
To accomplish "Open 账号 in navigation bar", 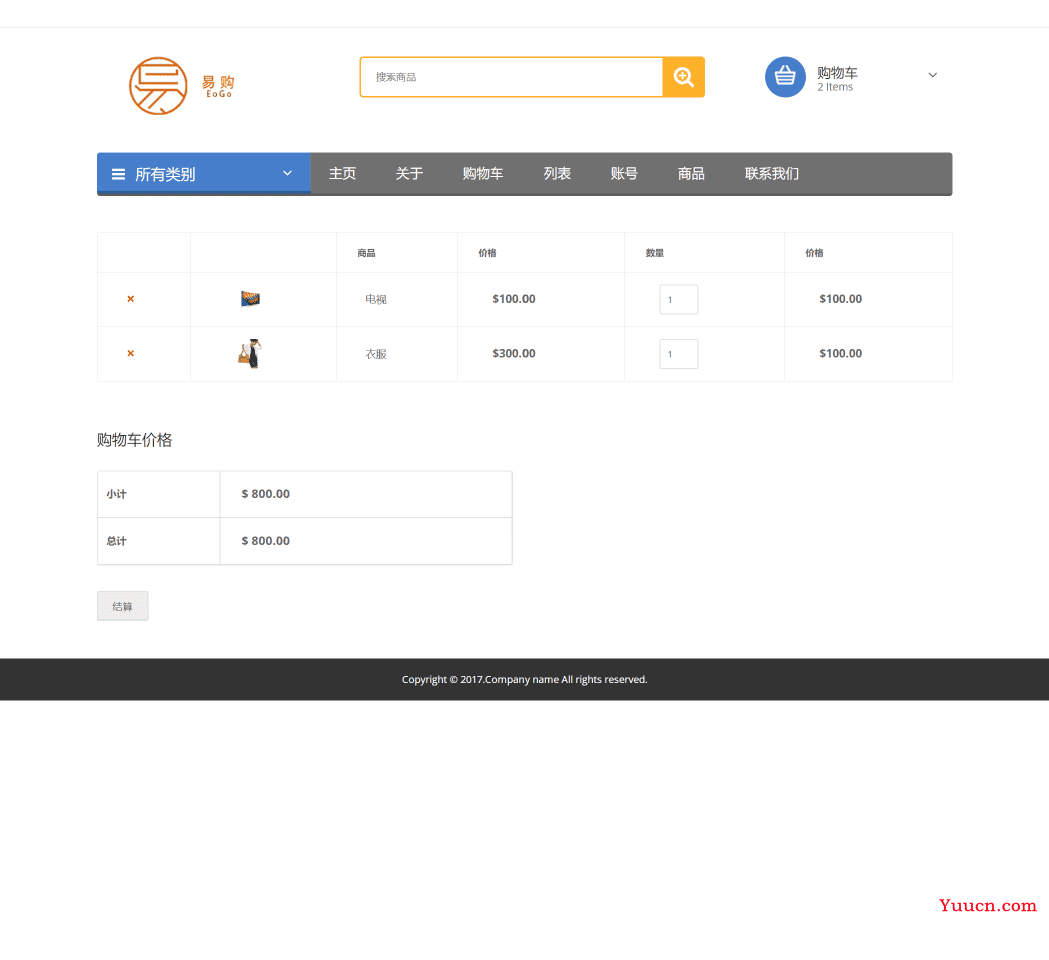I will click(x=624, y=174).
